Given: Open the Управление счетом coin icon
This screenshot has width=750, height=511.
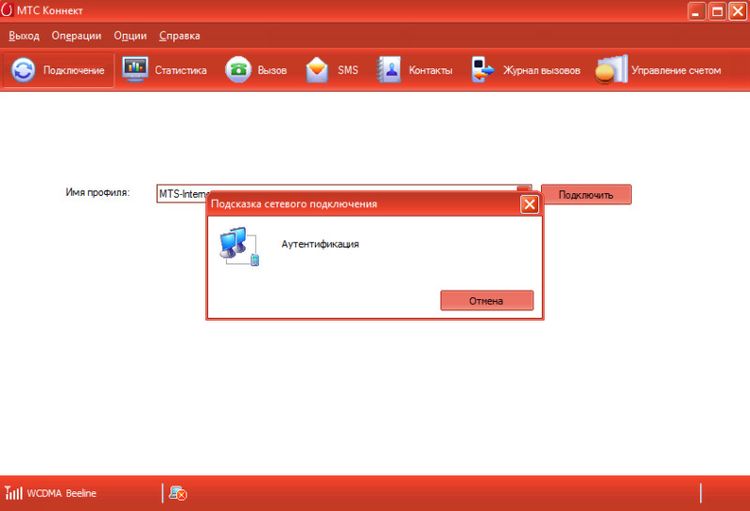Looking at the screenshot, I should coord(611,70).
